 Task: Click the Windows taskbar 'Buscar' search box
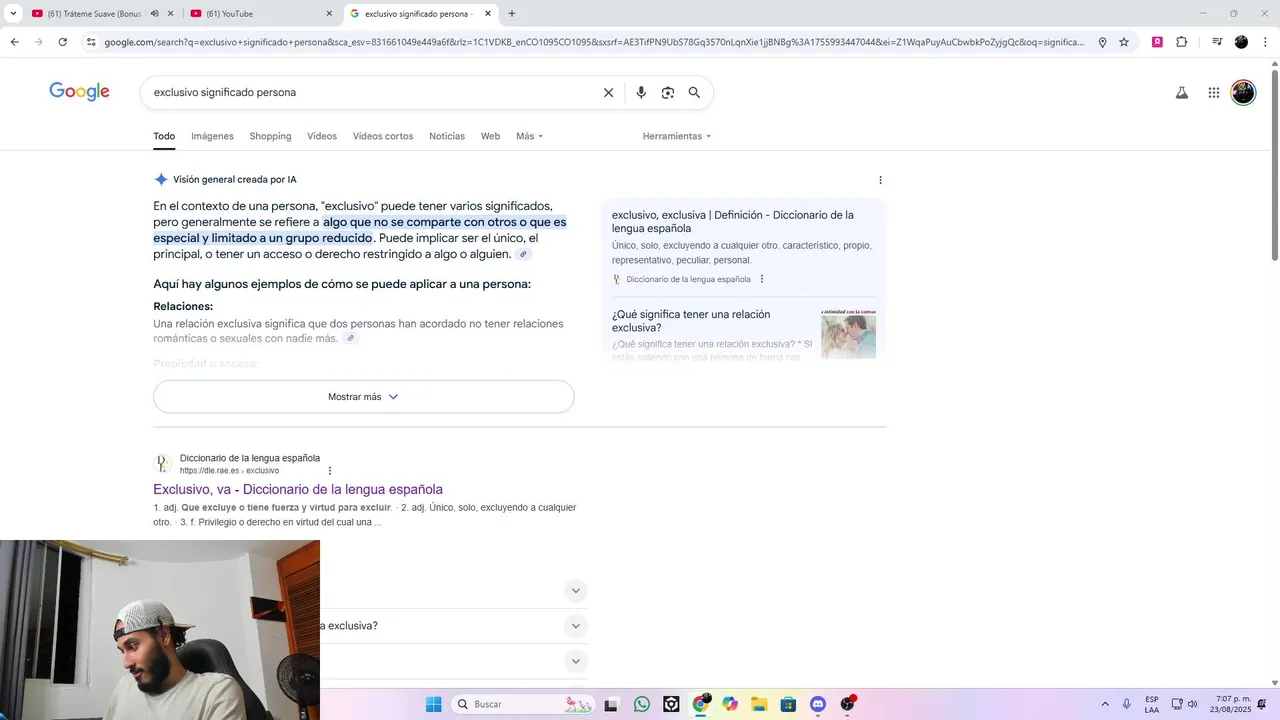tap(522, 704)
